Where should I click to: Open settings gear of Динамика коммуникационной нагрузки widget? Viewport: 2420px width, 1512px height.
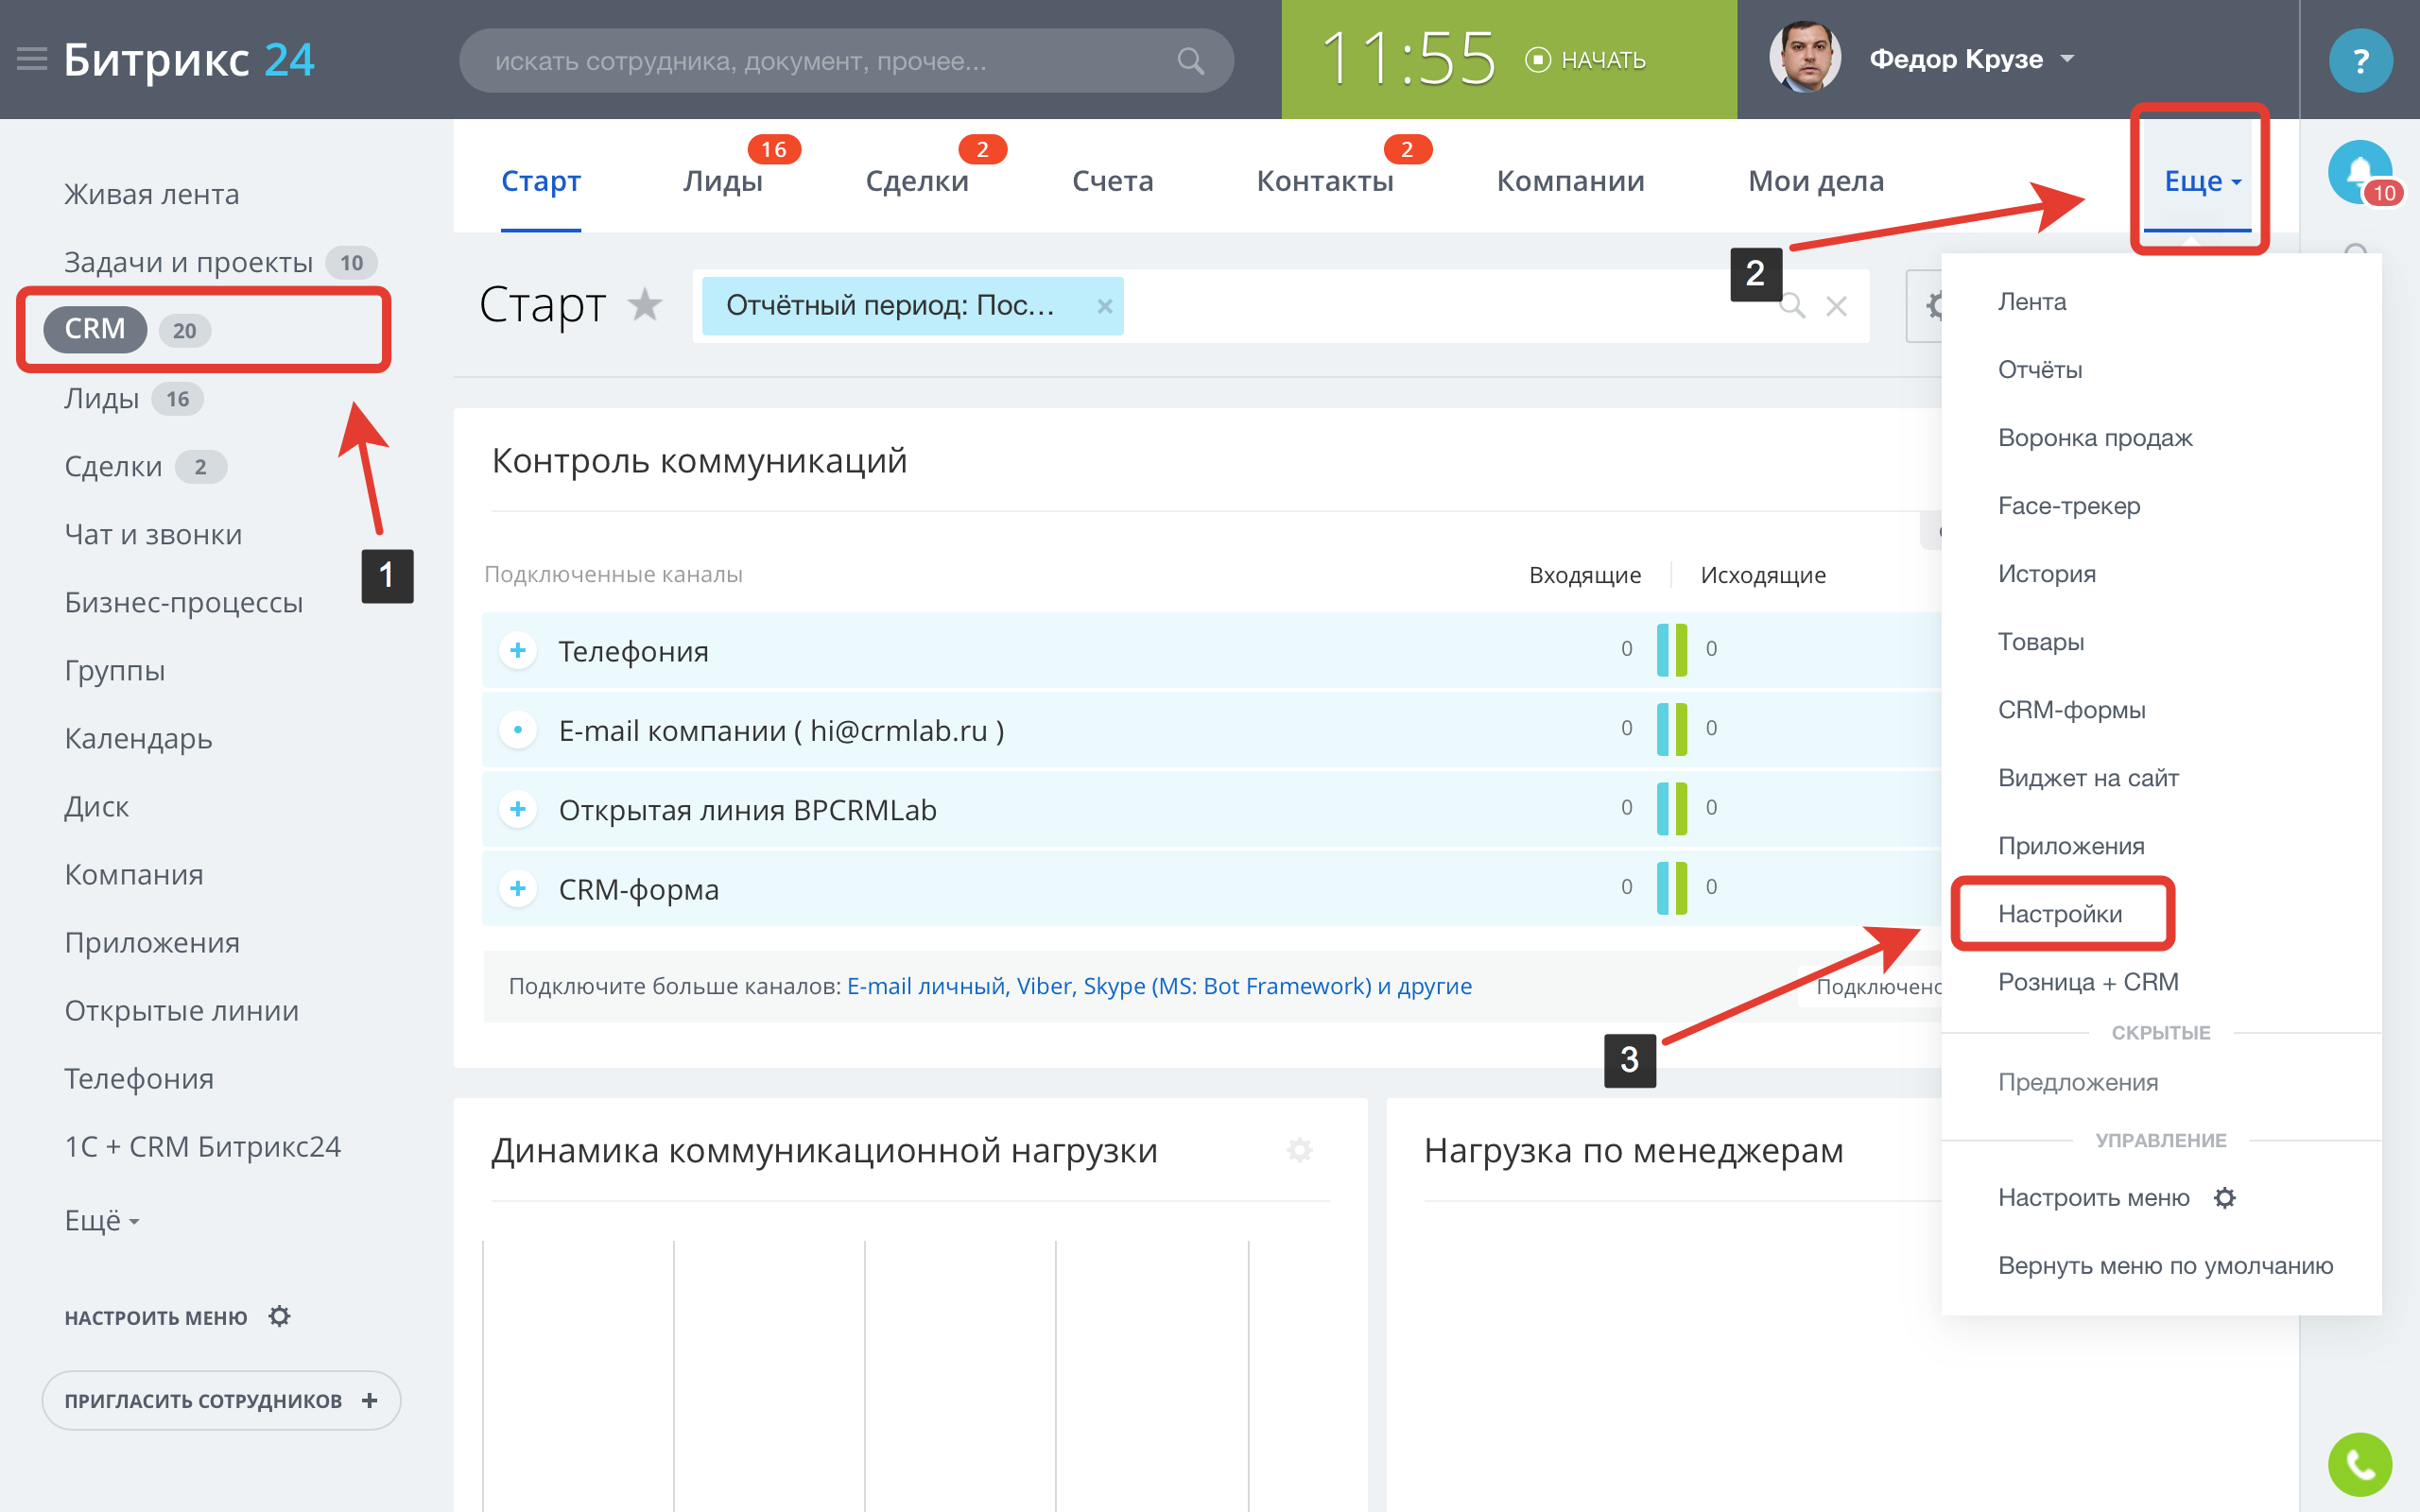coord(1299,1150)
